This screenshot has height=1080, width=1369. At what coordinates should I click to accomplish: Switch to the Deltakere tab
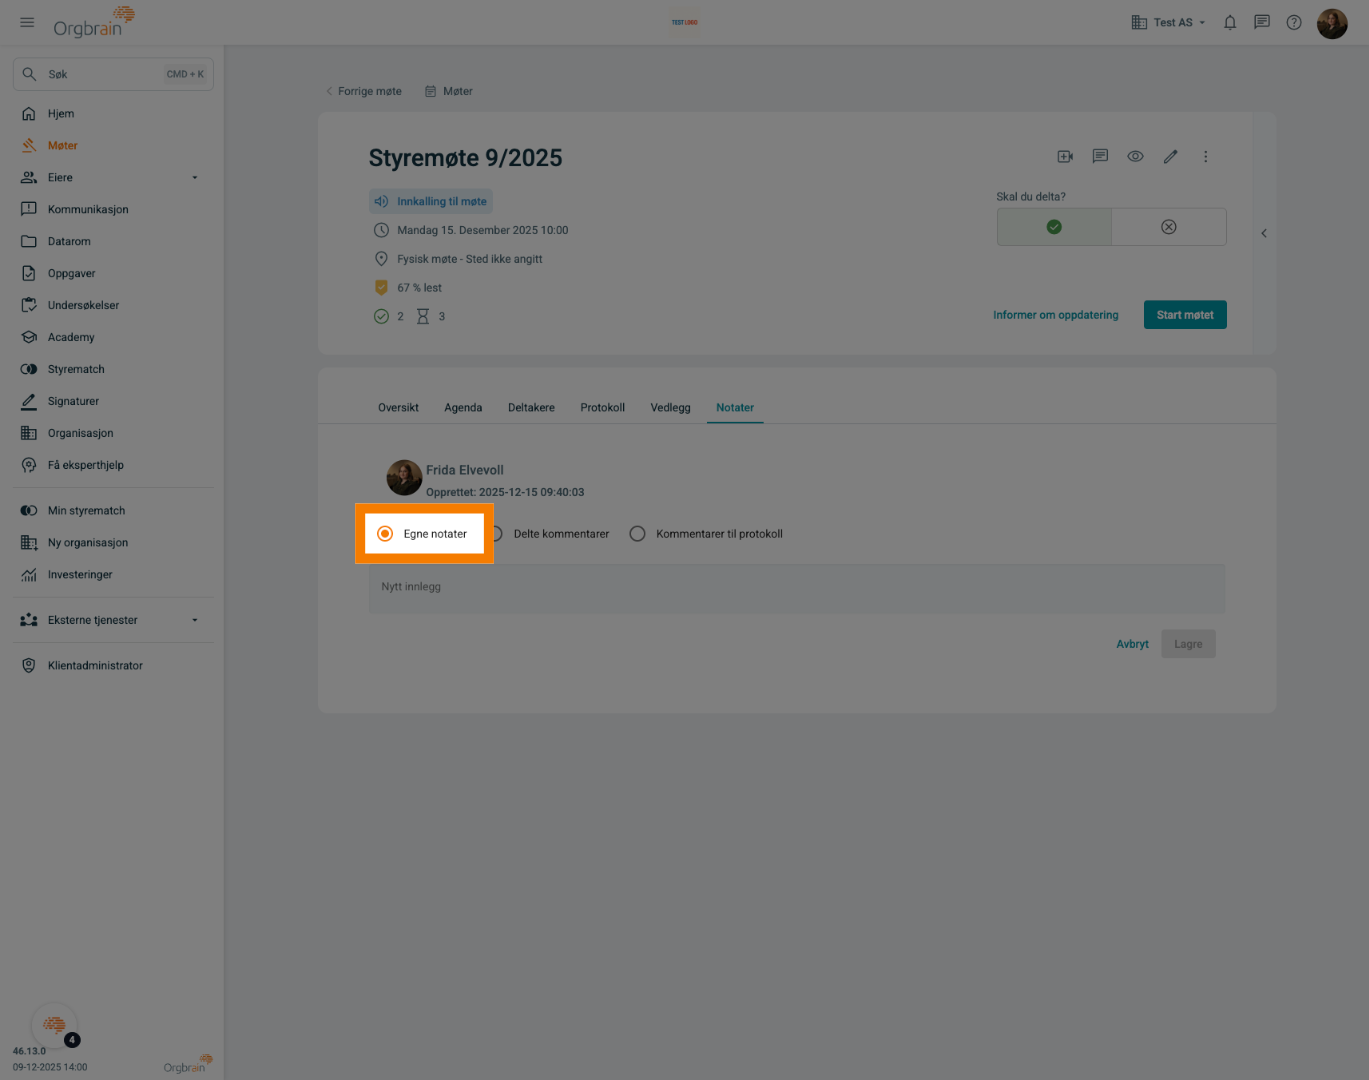pyautogui.click(x=531, y=408)
